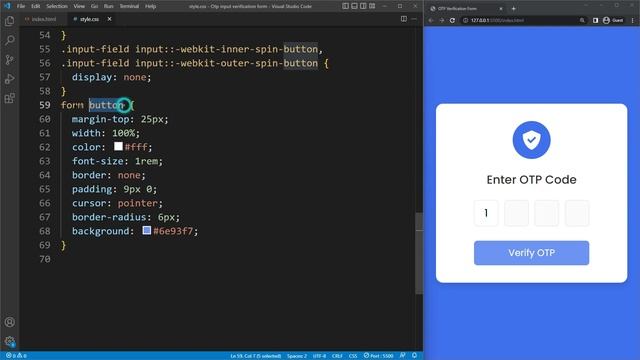
Task: Open the Accounts menu icon
Action: click(9, 322)
